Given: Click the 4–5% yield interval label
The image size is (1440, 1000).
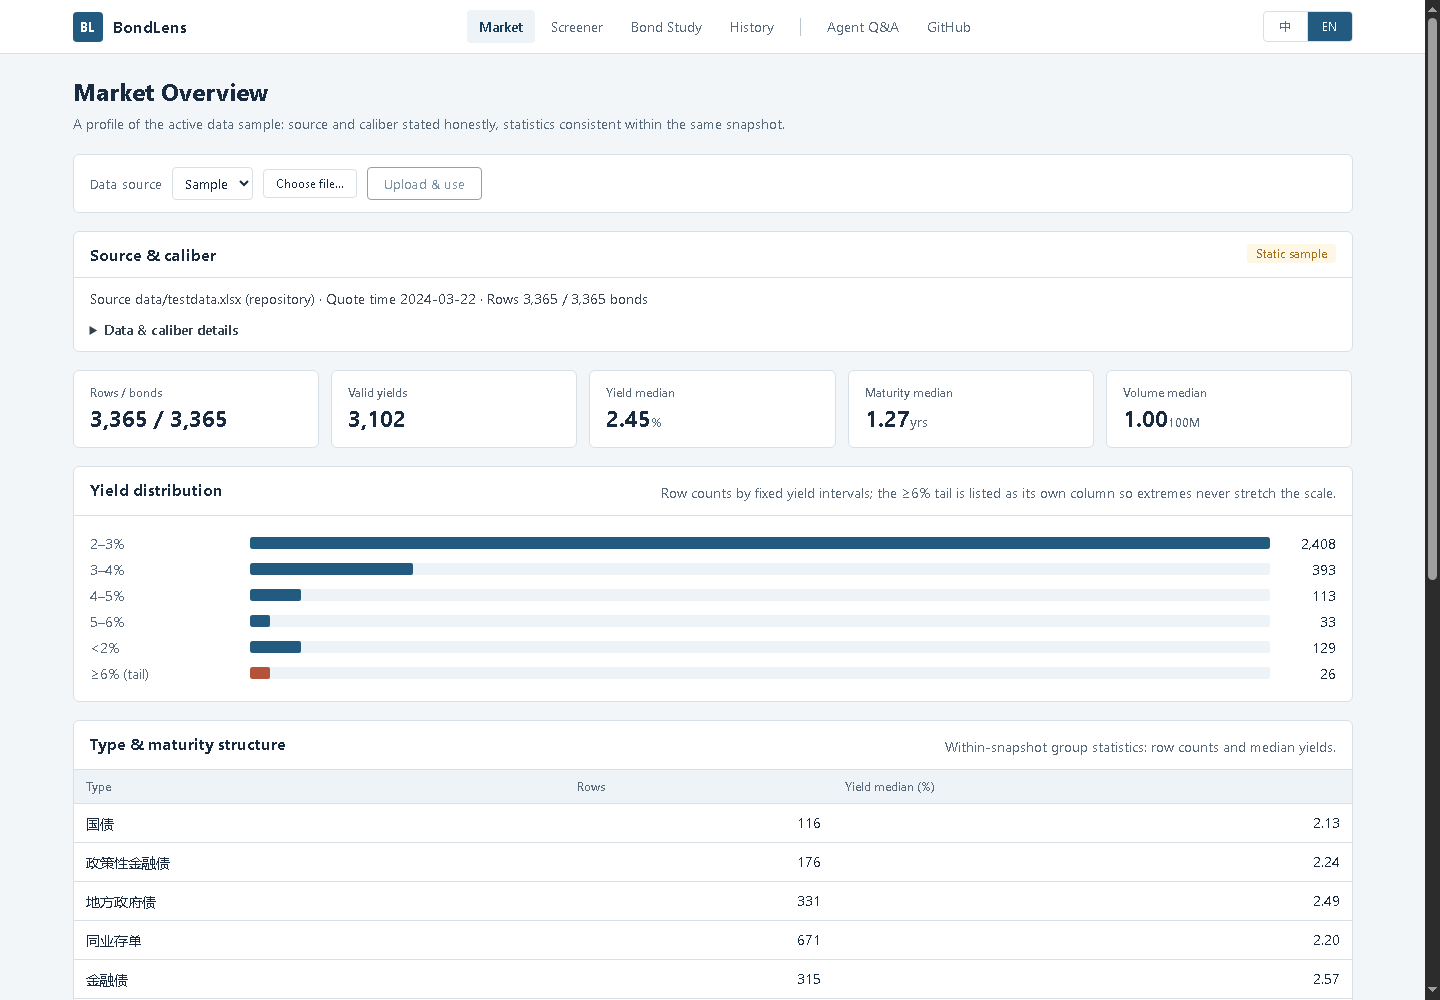Looking at the screenshot, I should tap(107, 596).
